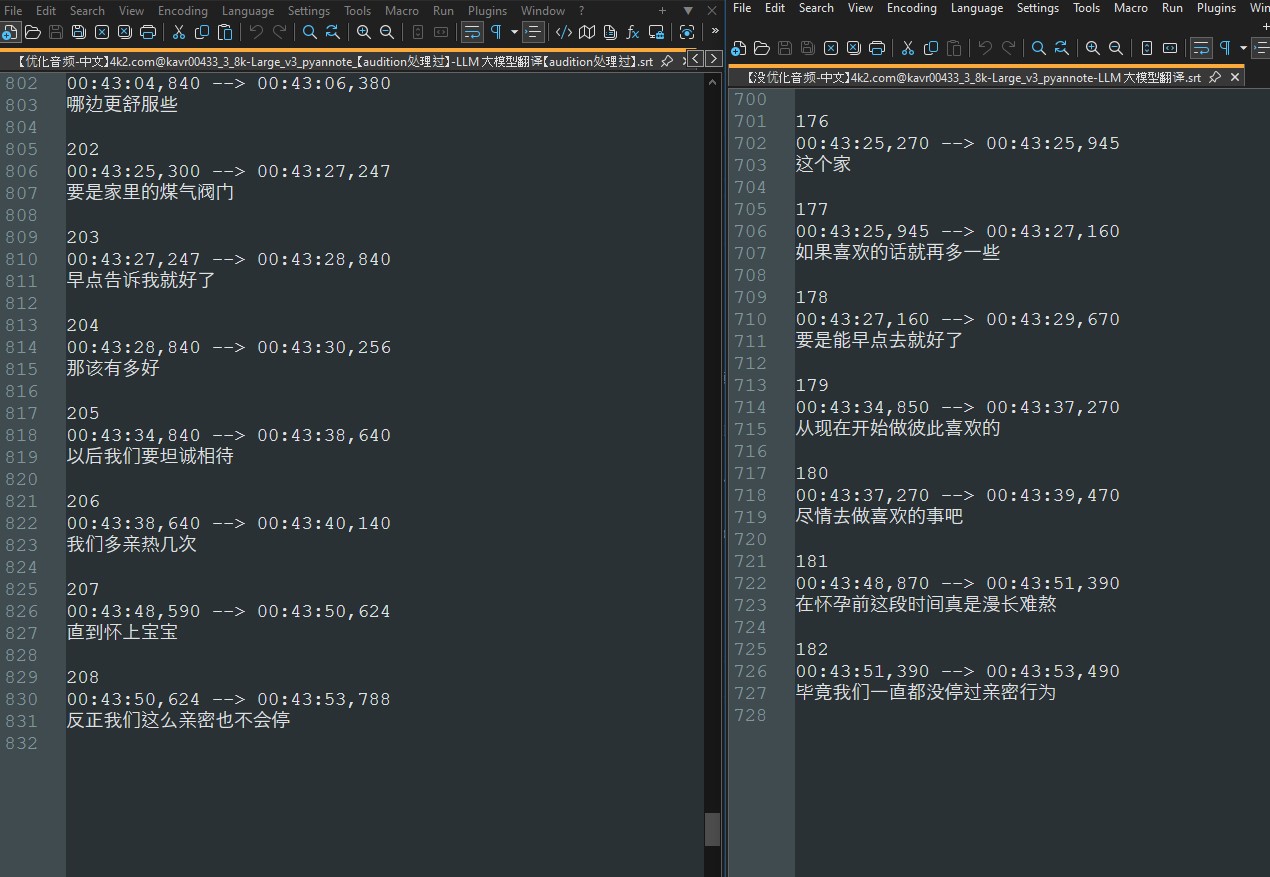Image resolution: width=1270 pixels, height=877 pixels.
Task: Click Open file icon in left window
Action: tap(33, 32)
